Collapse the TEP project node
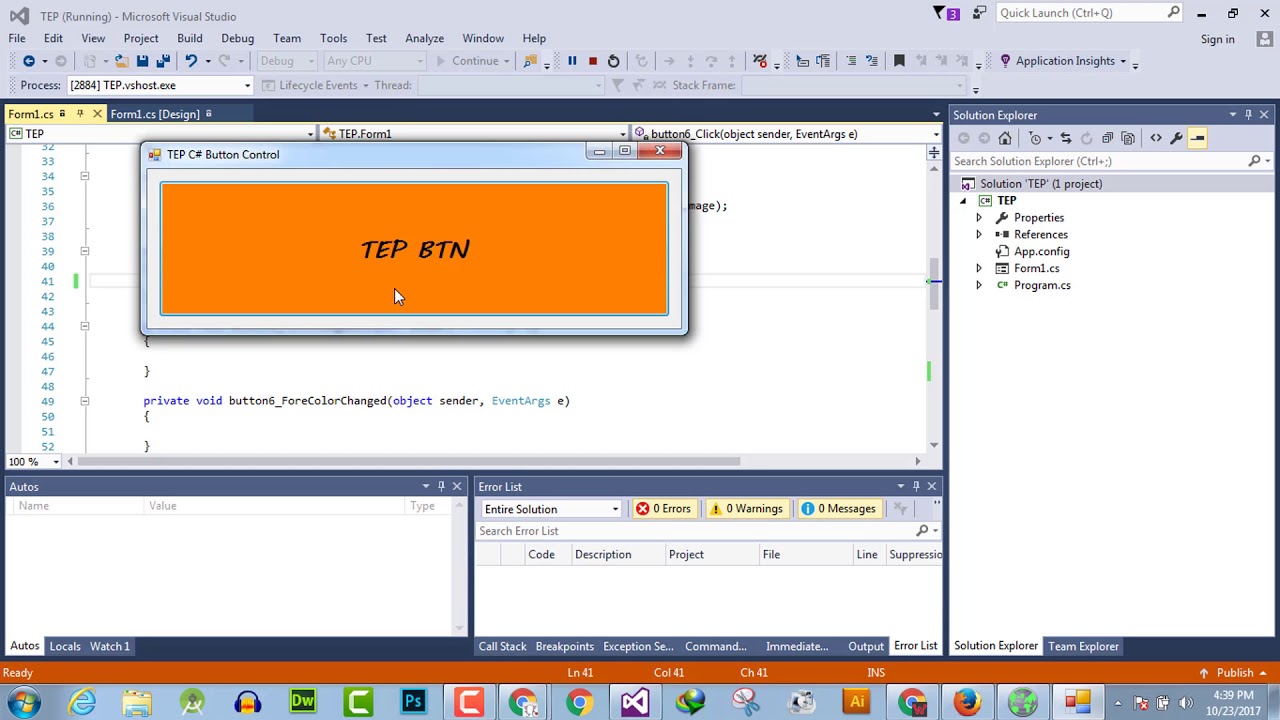Screen dimensions: 1280x720 (964, 201)
